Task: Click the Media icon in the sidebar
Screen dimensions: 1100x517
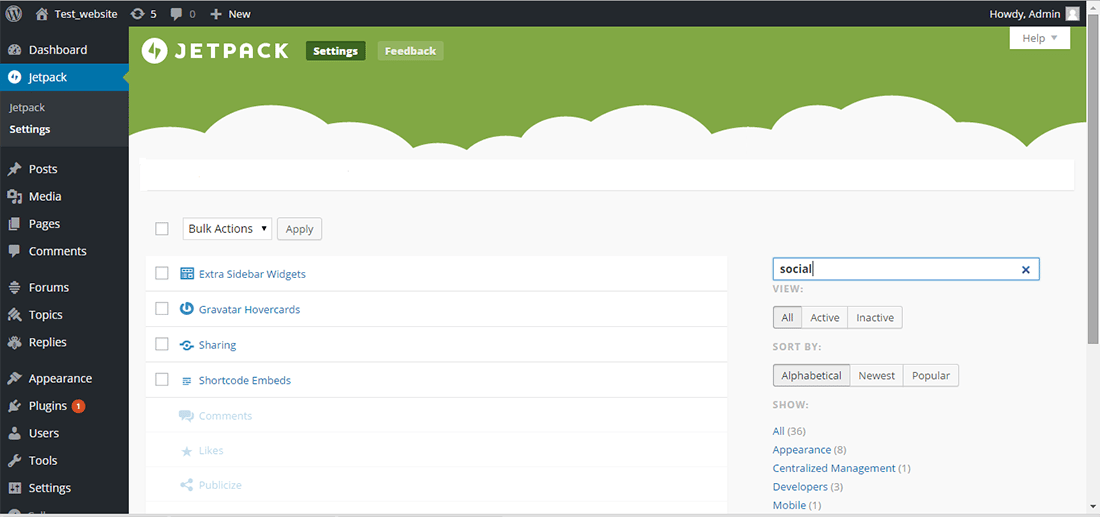Action: pyautogui.click(x=14, y=196)
